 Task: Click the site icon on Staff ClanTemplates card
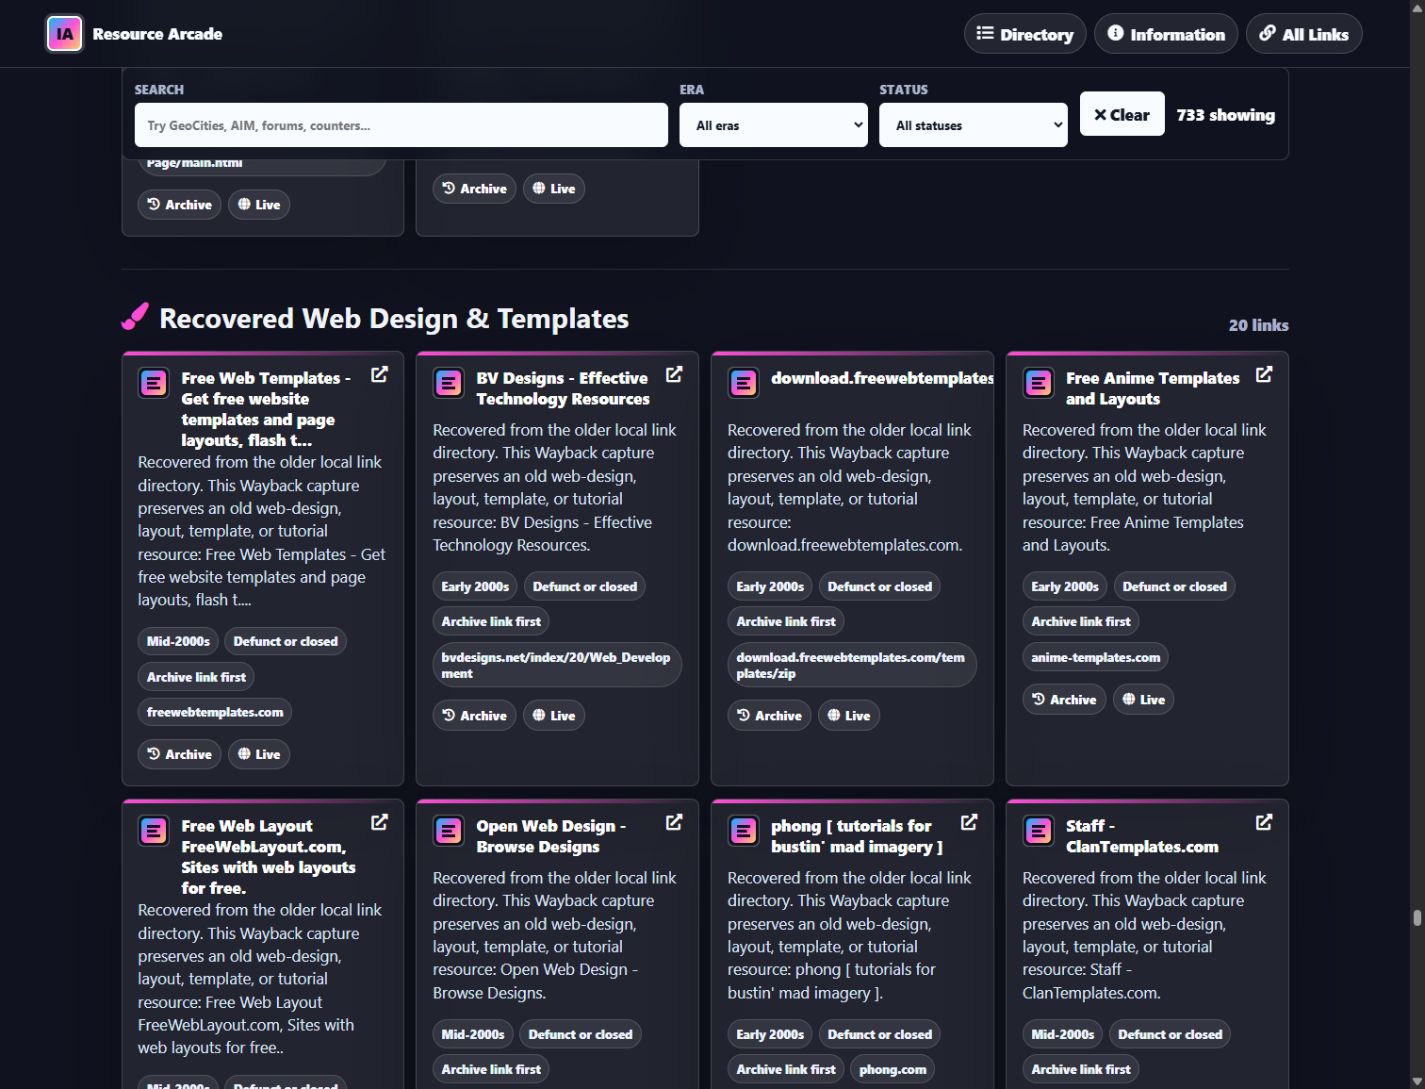1038,831
